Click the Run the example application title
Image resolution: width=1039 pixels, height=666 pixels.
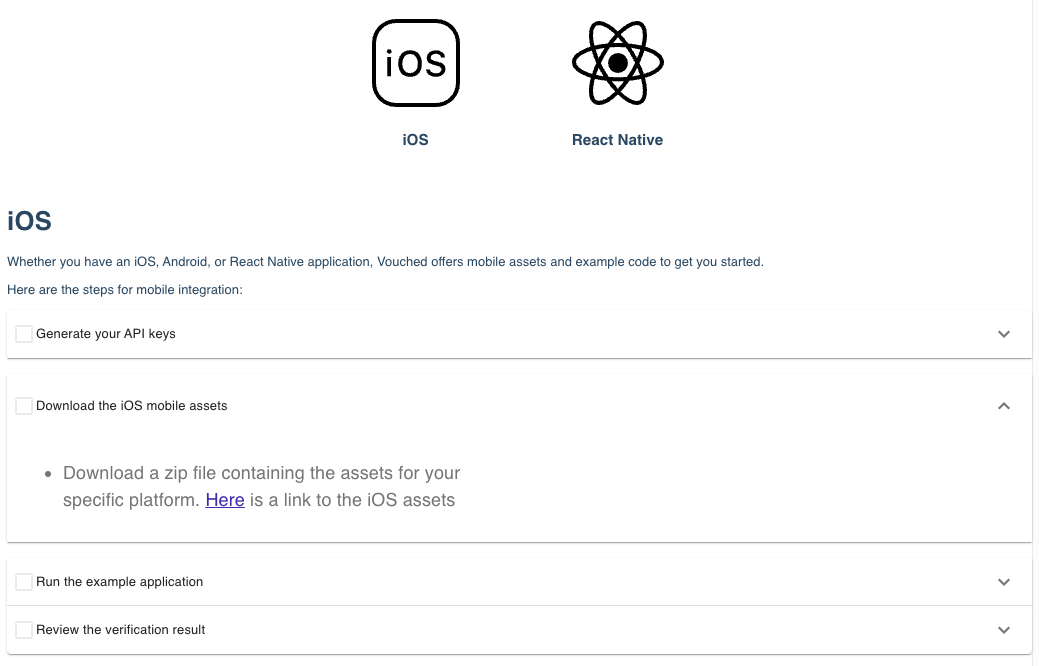[x=120, y=582]
